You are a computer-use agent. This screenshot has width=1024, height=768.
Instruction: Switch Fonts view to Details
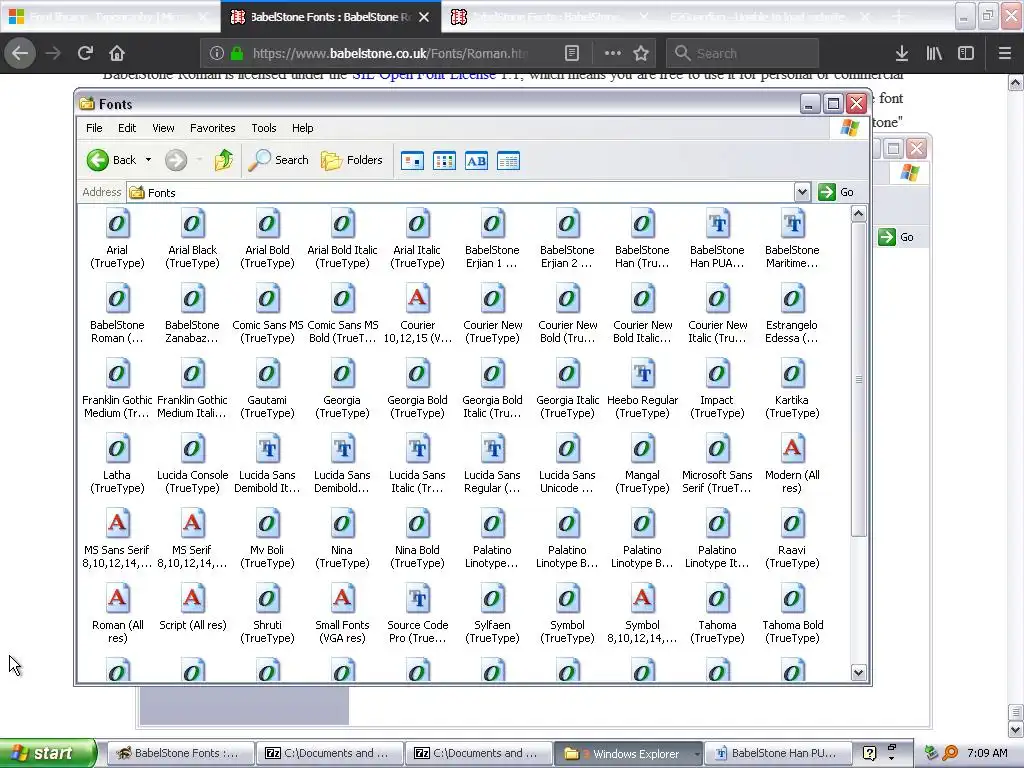coord(508,161)
